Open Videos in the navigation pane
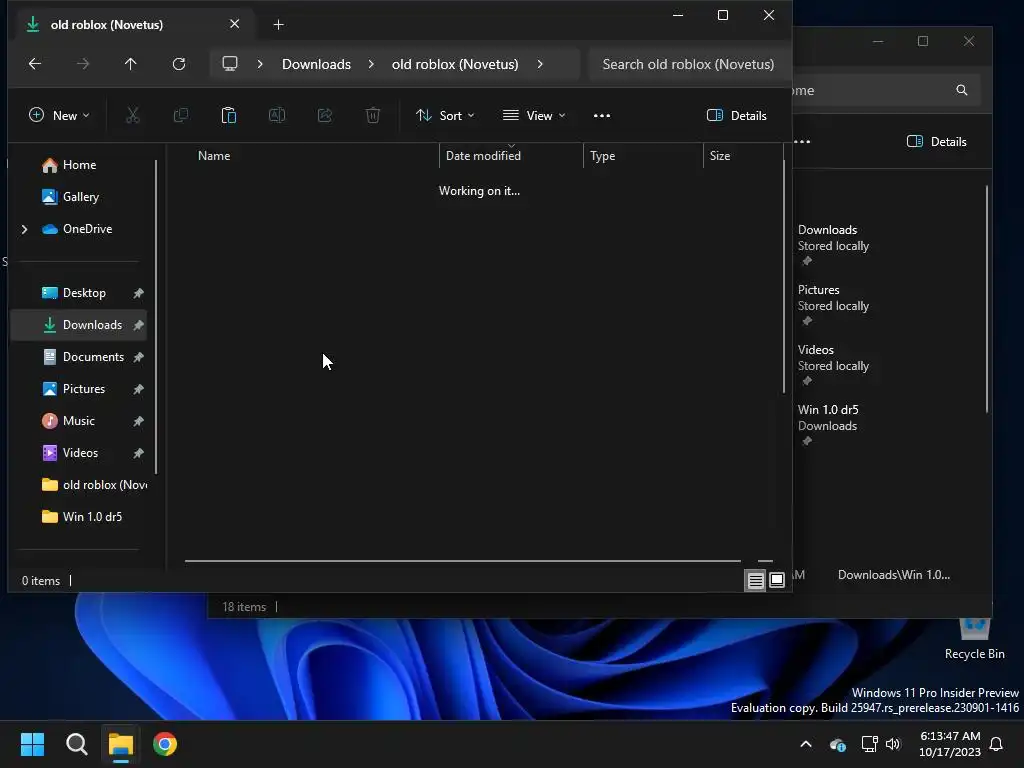Image resolution: width=1024 pixels, height=768 pixels. pyautogui.click(x=78, y=453)
